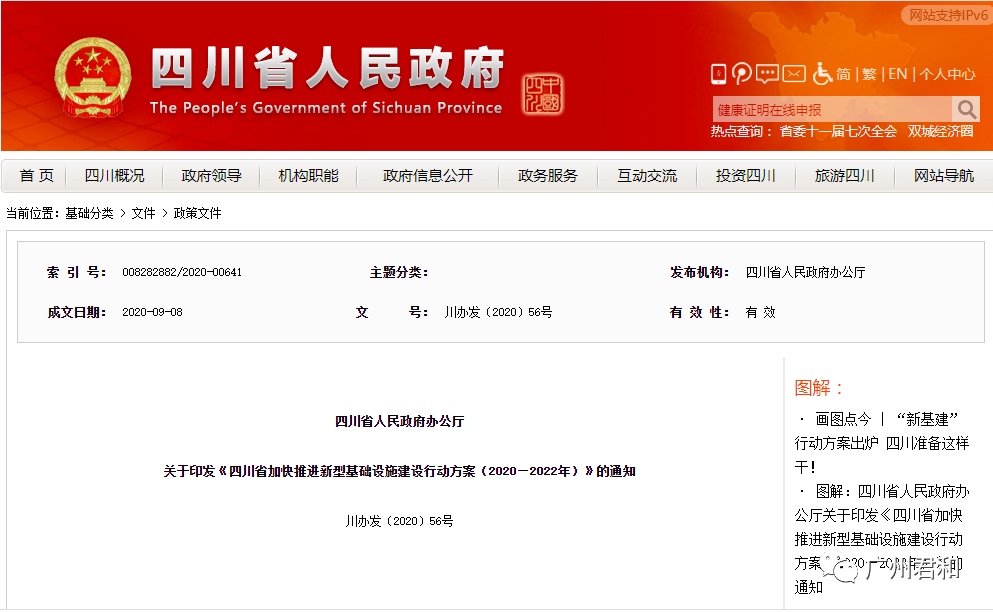Image resolution: width=993 pixels, height=612 pixels.
Task: Open 政府信息公开 navigation item
Action: point(428,175)
